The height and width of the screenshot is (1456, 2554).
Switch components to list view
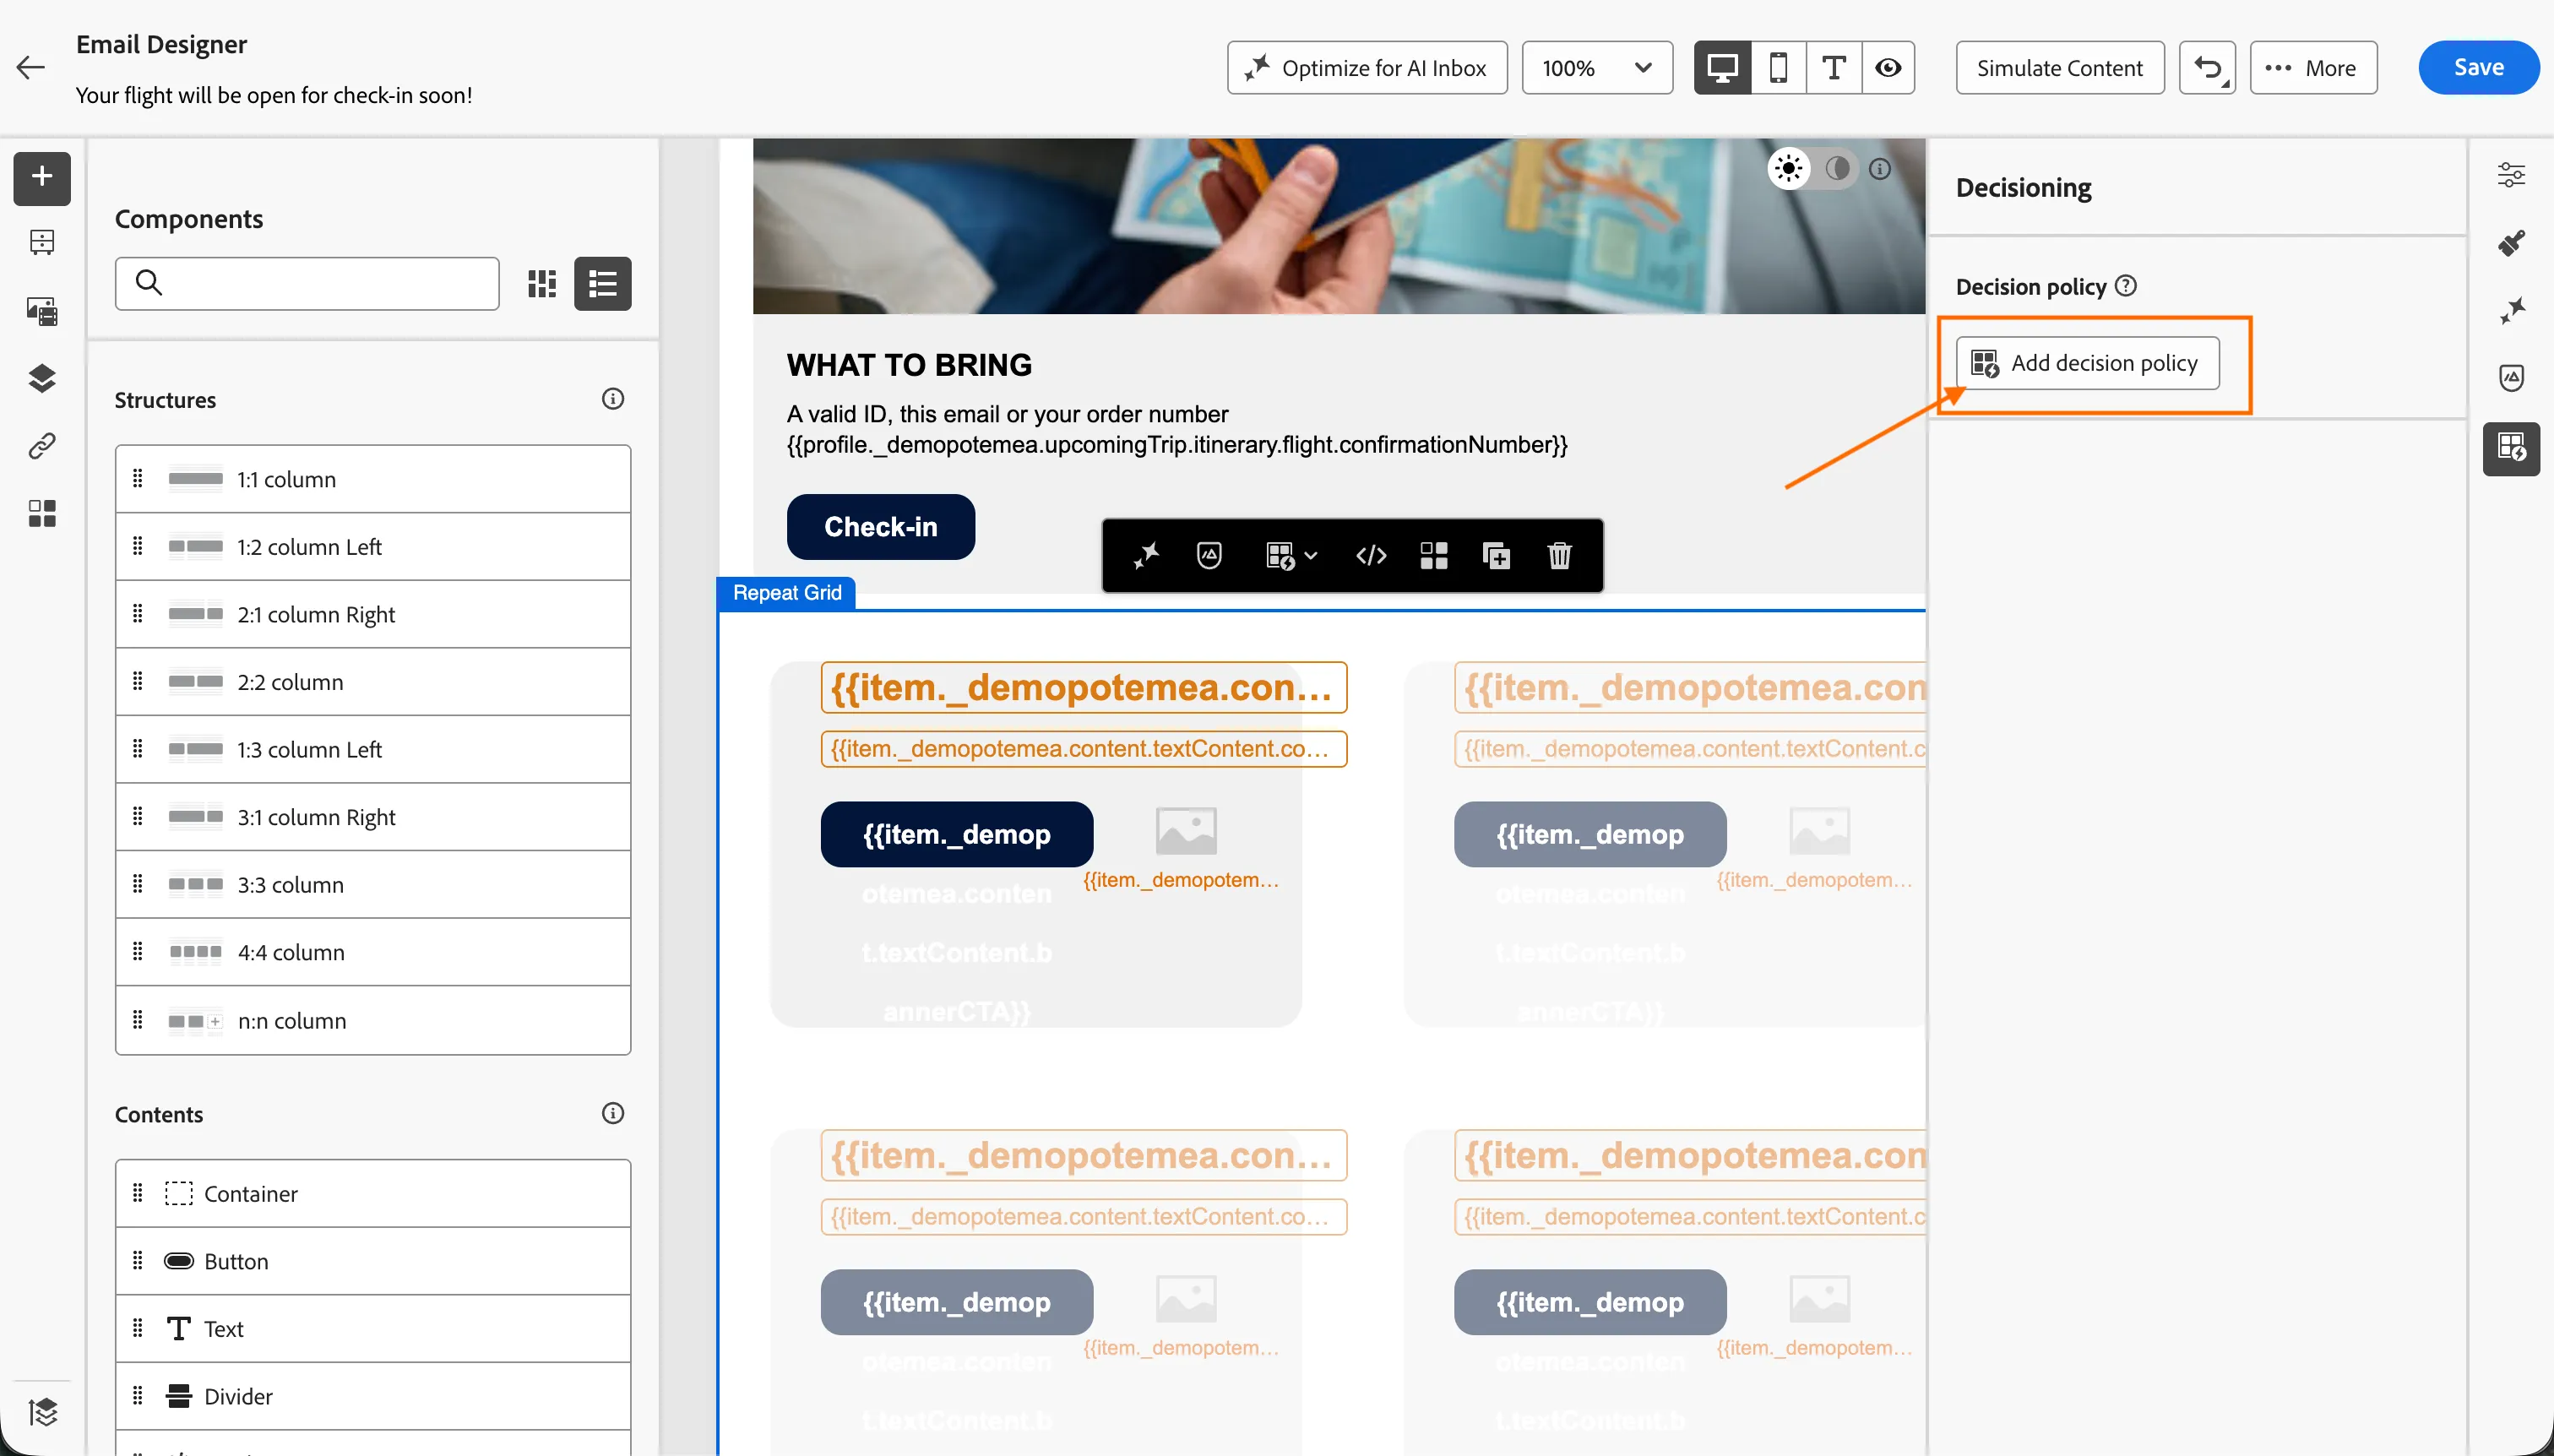tap(602, 284)
